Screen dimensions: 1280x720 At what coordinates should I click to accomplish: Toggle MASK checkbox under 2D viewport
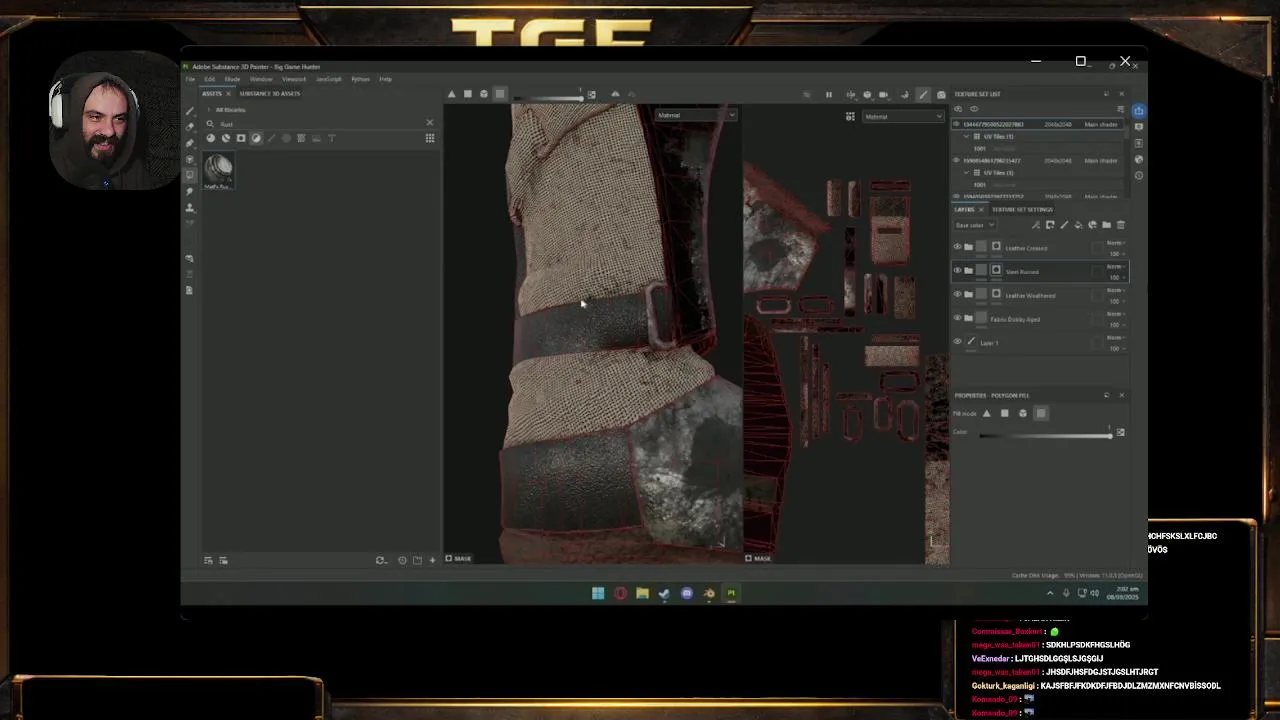(749, 558)
